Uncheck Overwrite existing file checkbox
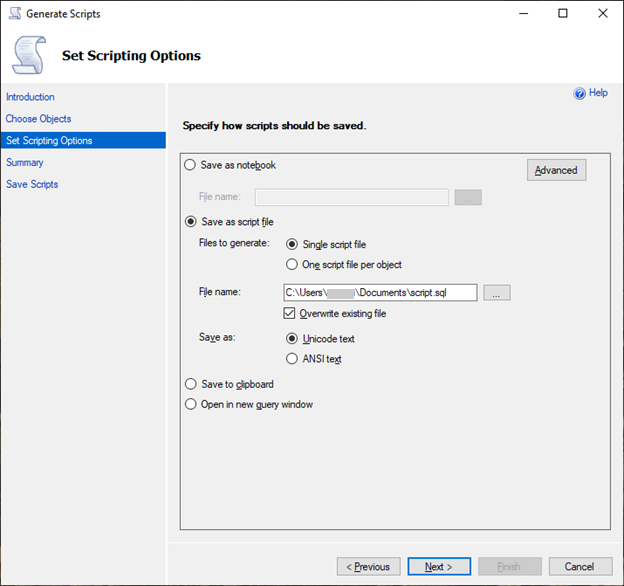 tap(291, 313)
